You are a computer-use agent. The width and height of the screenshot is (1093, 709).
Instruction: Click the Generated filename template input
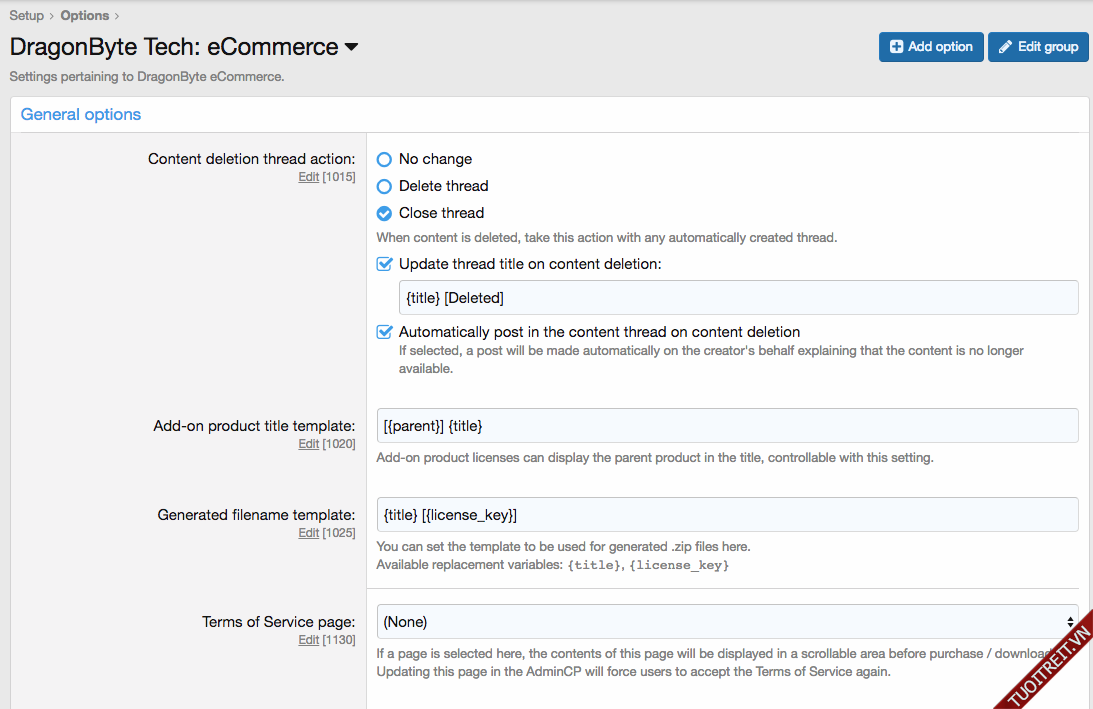point(727,515)
